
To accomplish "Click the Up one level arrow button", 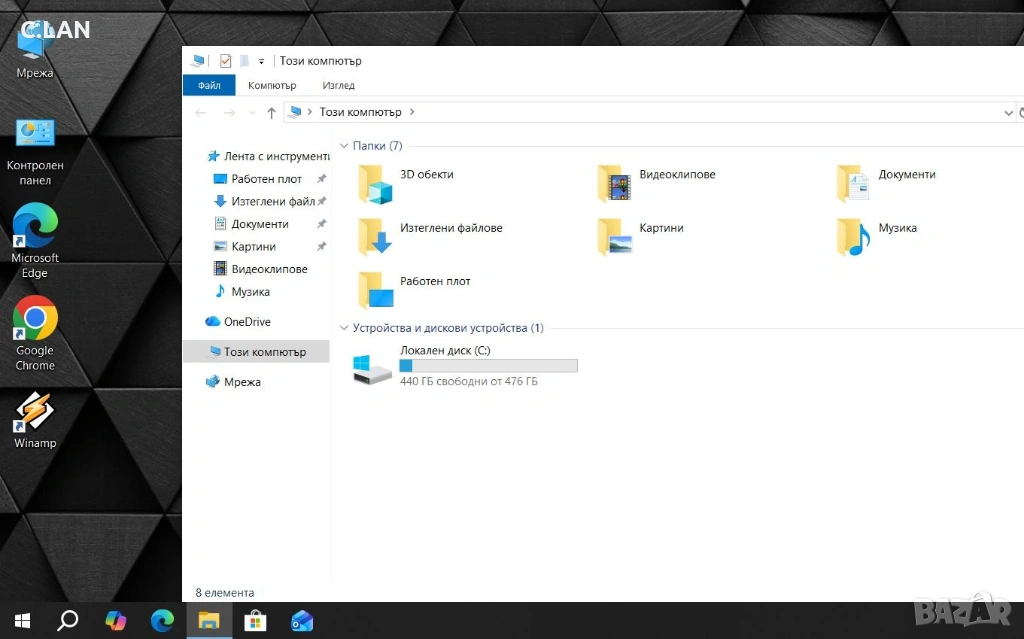I will 271,113.
